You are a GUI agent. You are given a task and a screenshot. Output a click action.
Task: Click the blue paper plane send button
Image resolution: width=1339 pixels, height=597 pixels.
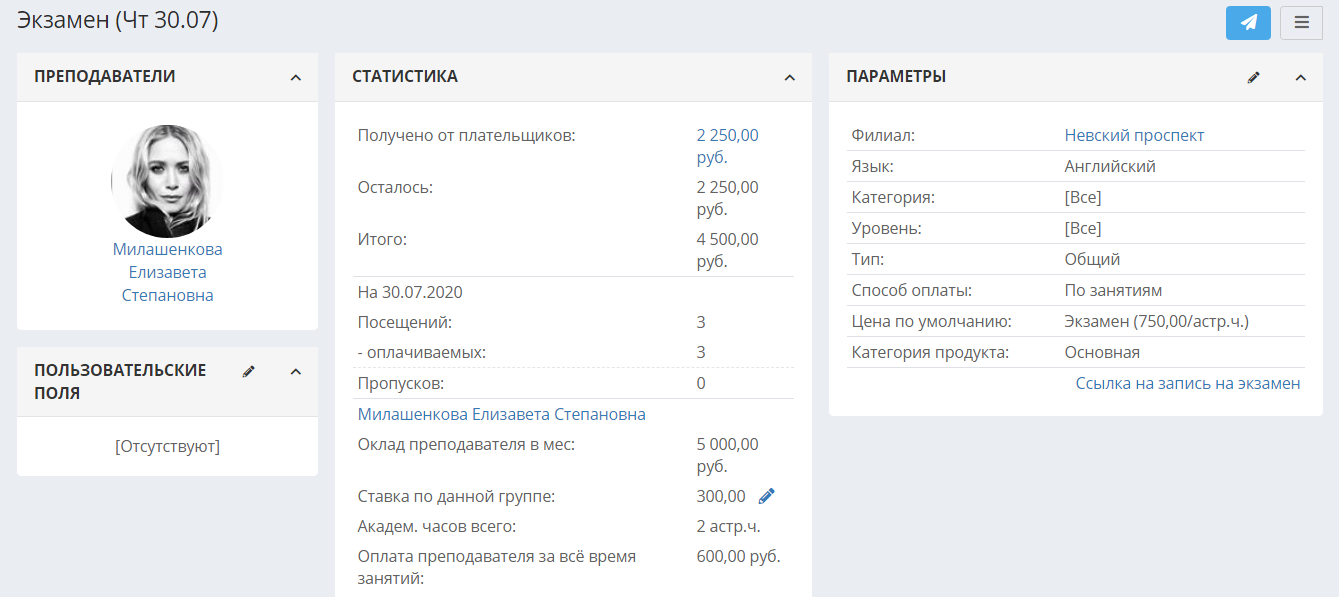tap(1248, 22)
